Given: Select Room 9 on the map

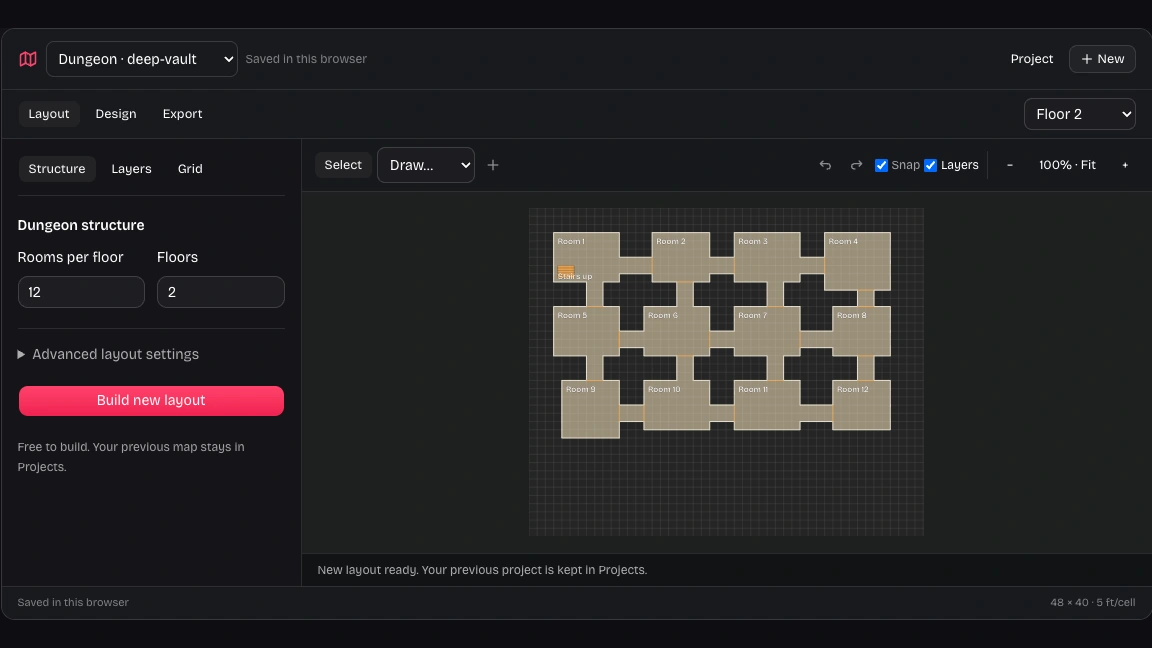Looking at the screenshot, I should [591, 409].
